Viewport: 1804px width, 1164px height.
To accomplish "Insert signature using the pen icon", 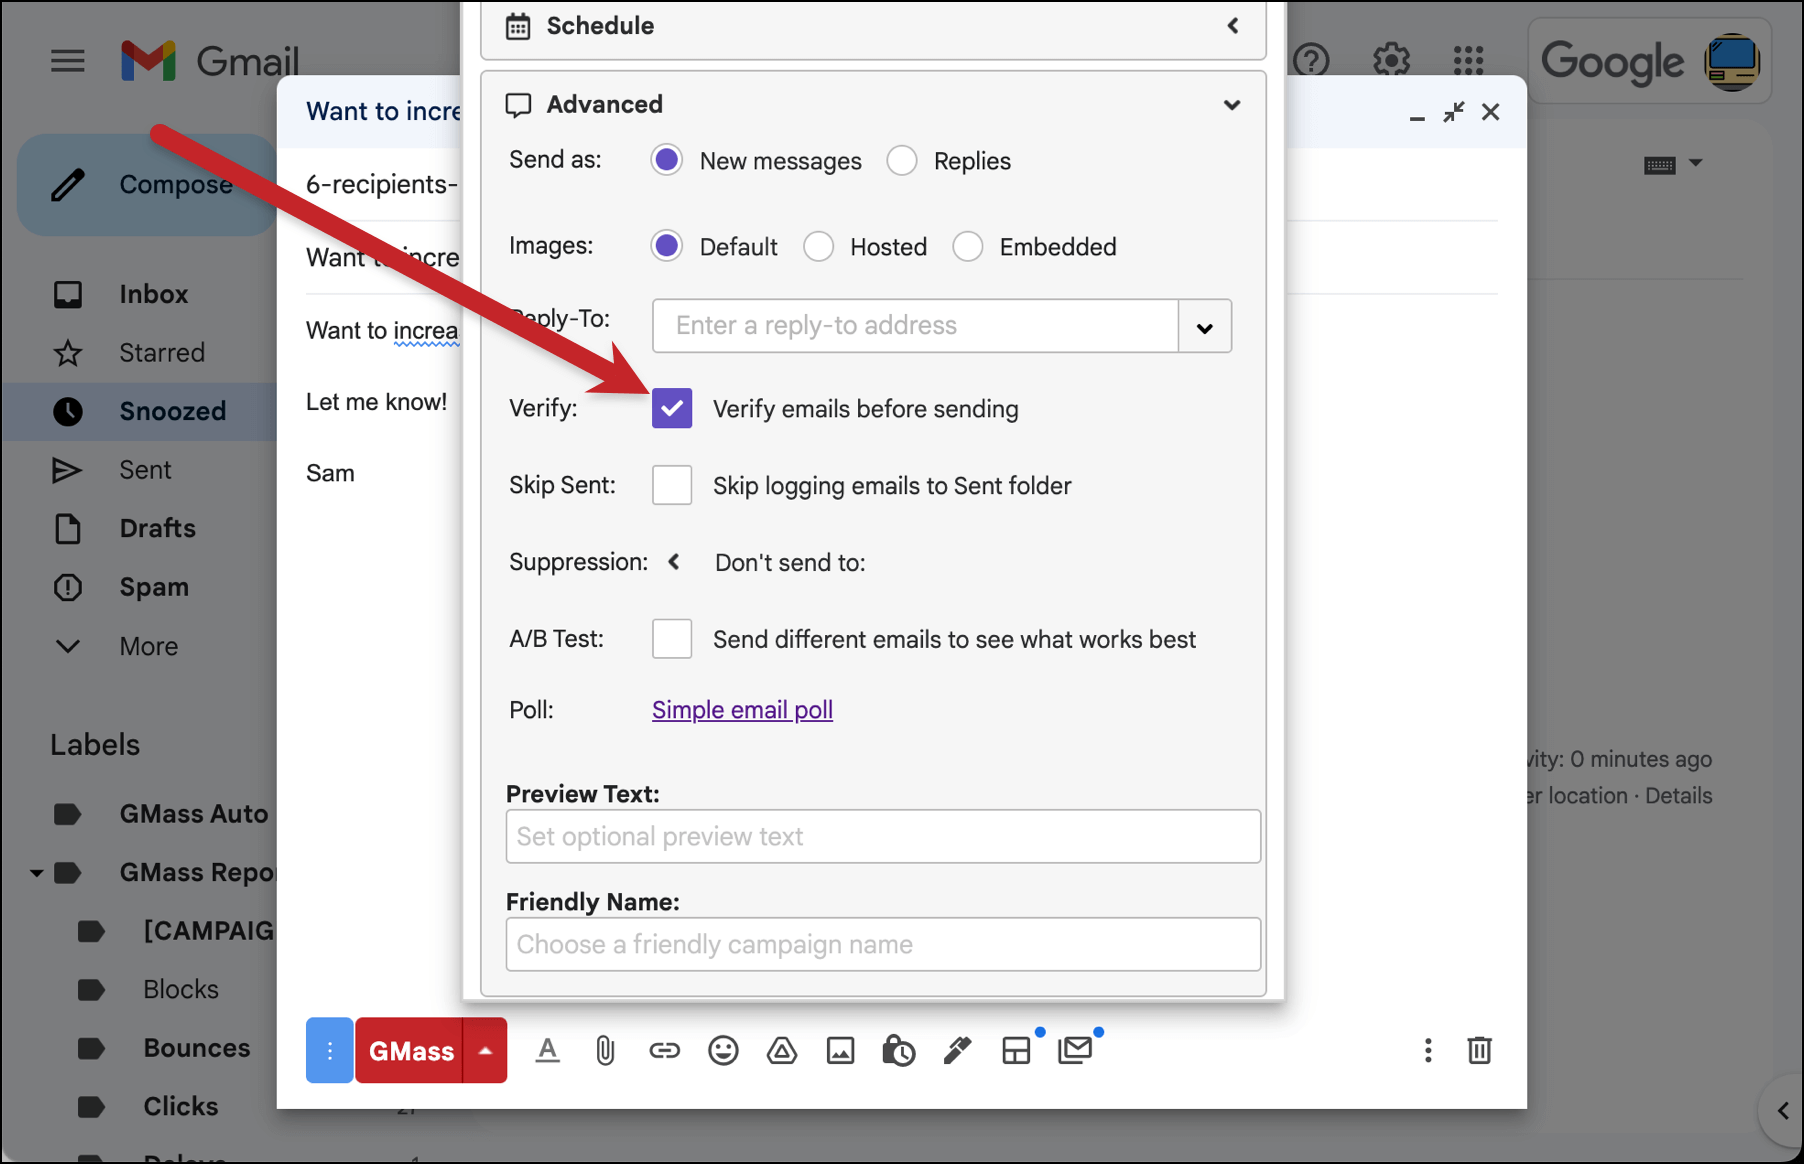I will [x=957, y=1050].
